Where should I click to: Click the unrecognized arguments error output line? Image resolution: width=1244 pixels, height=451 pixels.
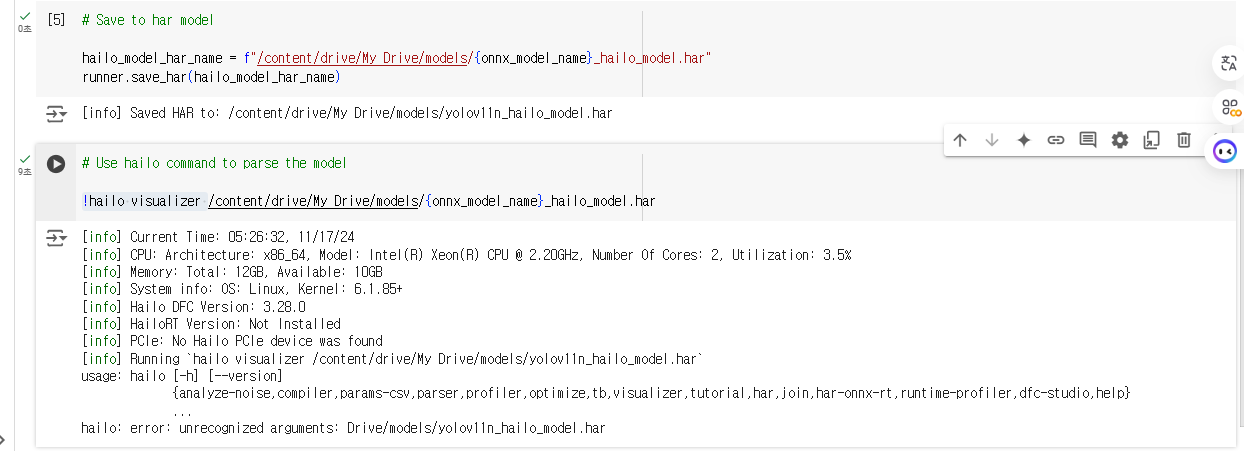click(343, 428)
